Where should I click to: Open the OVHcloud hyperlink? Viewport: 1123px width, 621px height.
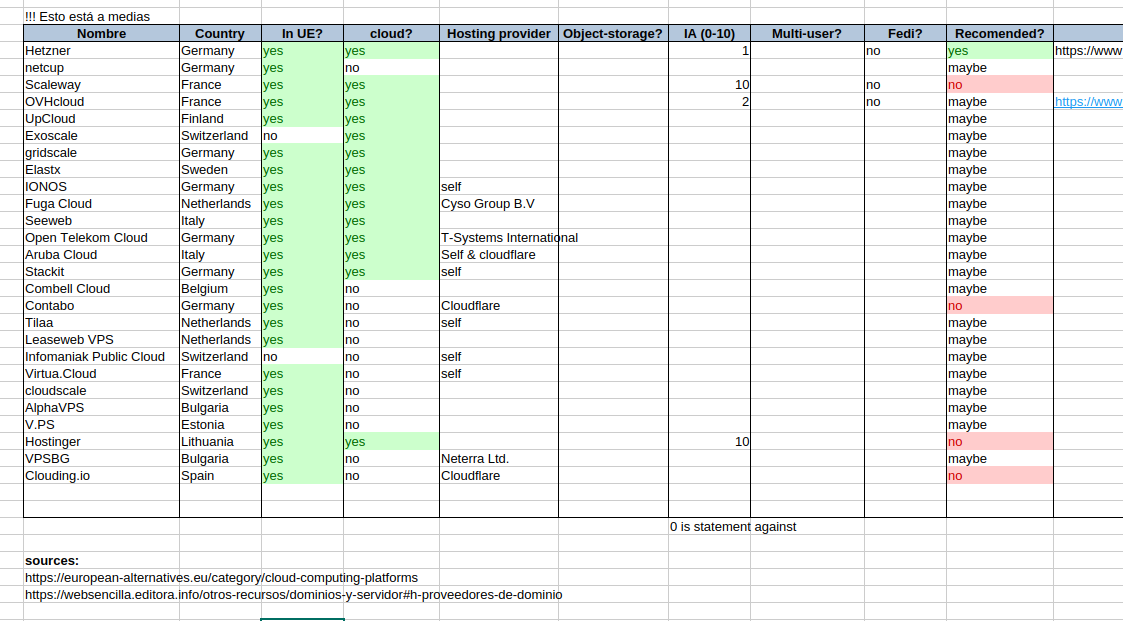coord(1088,102)
